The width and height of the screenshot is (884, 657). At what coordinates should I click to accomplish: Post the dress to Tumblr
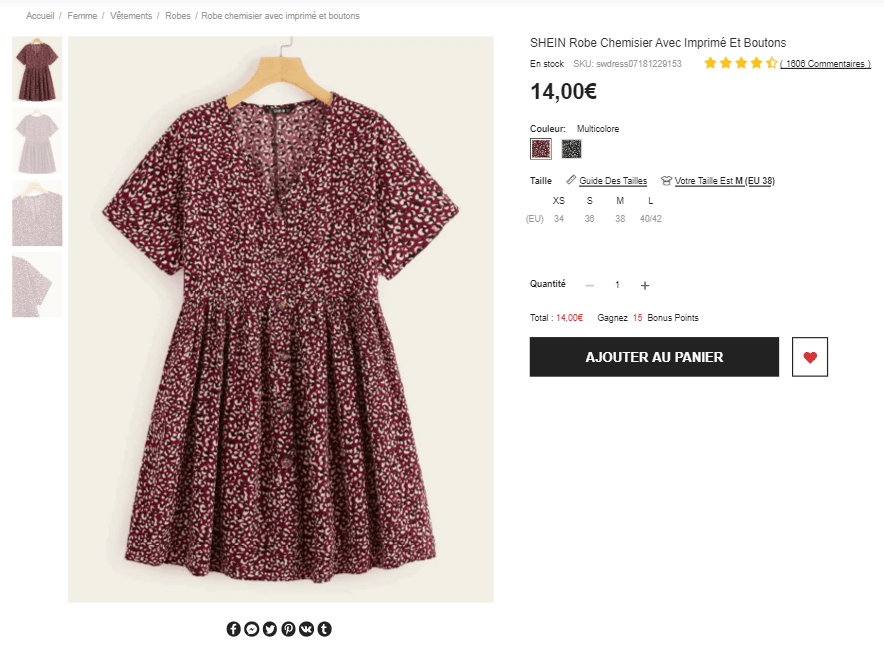point(324,629)
